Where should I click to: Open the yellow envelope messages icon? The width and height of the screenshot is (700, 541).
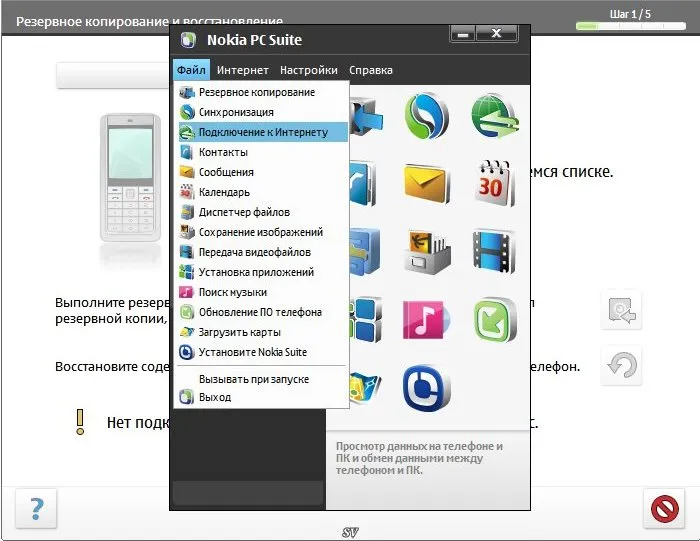coord(425,184)
